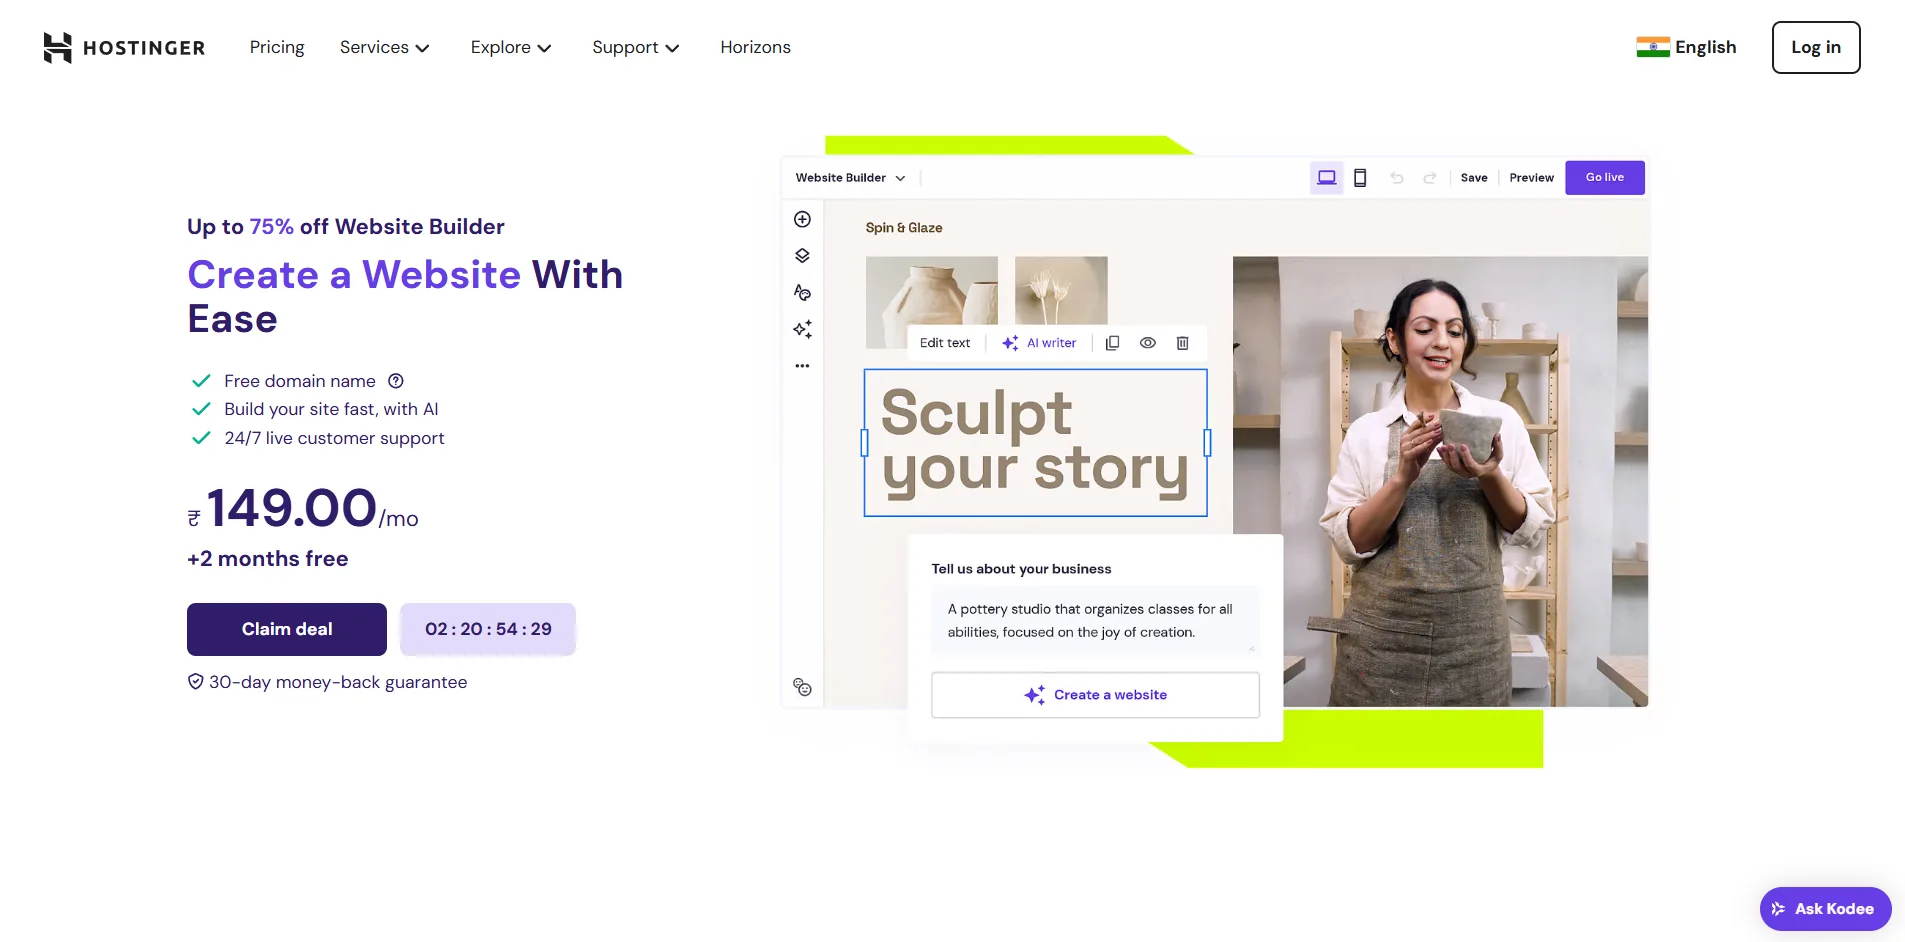
Task: Click the three-dot more options icon
Action: click(802, 366)
